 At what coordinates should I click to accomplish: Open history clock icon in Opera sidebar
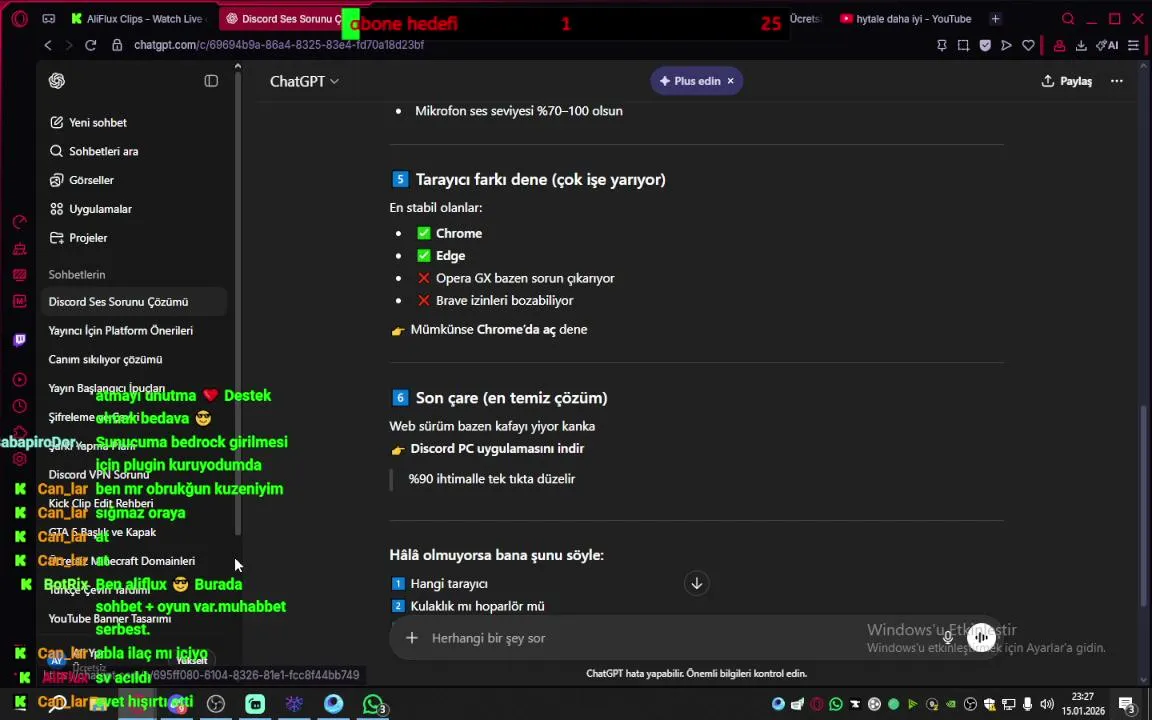tap(20, 406)
